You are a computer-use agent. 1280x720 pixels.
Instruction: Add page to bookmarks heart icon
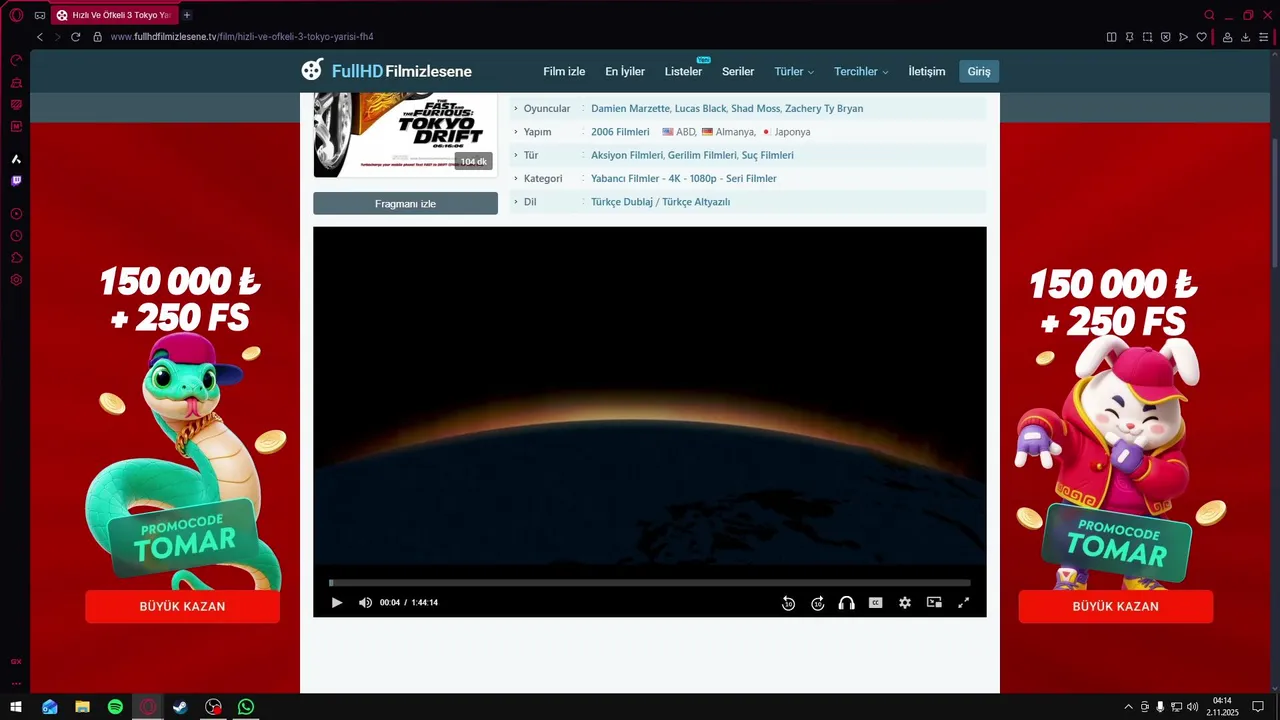pos(1201,37)
